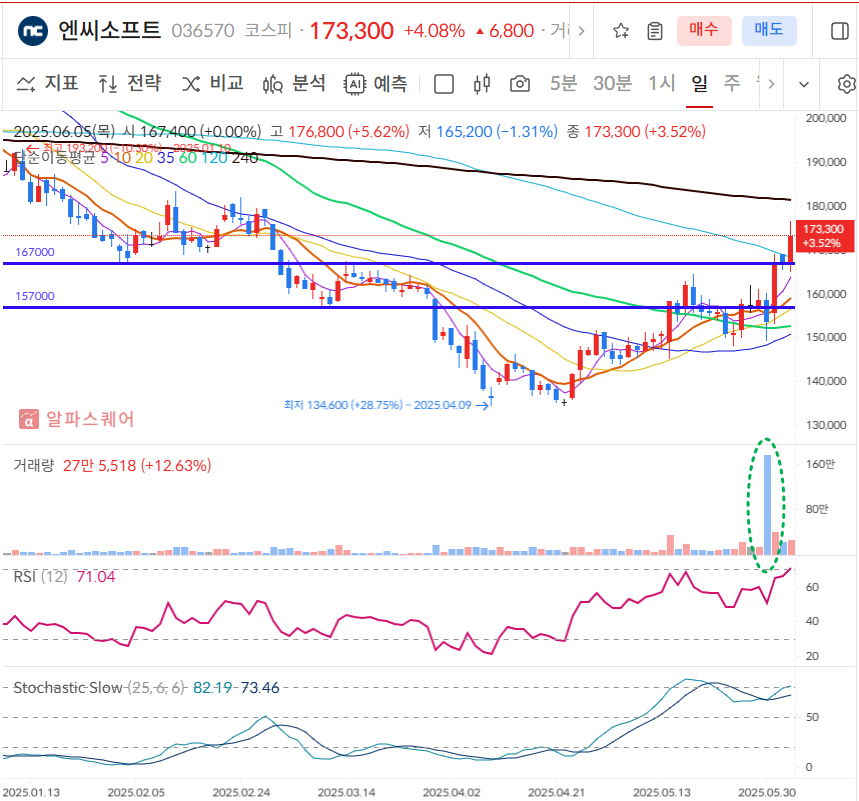This screenshot has height=801, width=859.
Task: Click the 알파스퀘어 logo link
Action: [x=77, y=419]
